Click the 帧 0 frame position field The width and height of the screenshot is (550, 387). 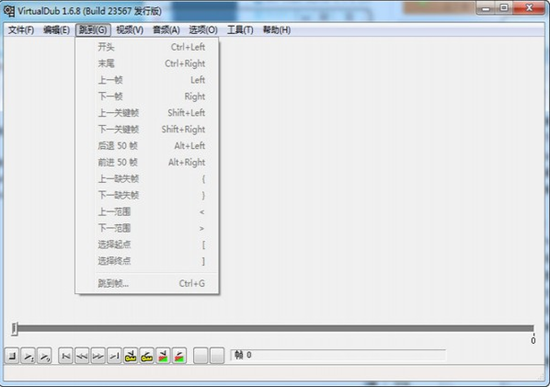[338, 355]
